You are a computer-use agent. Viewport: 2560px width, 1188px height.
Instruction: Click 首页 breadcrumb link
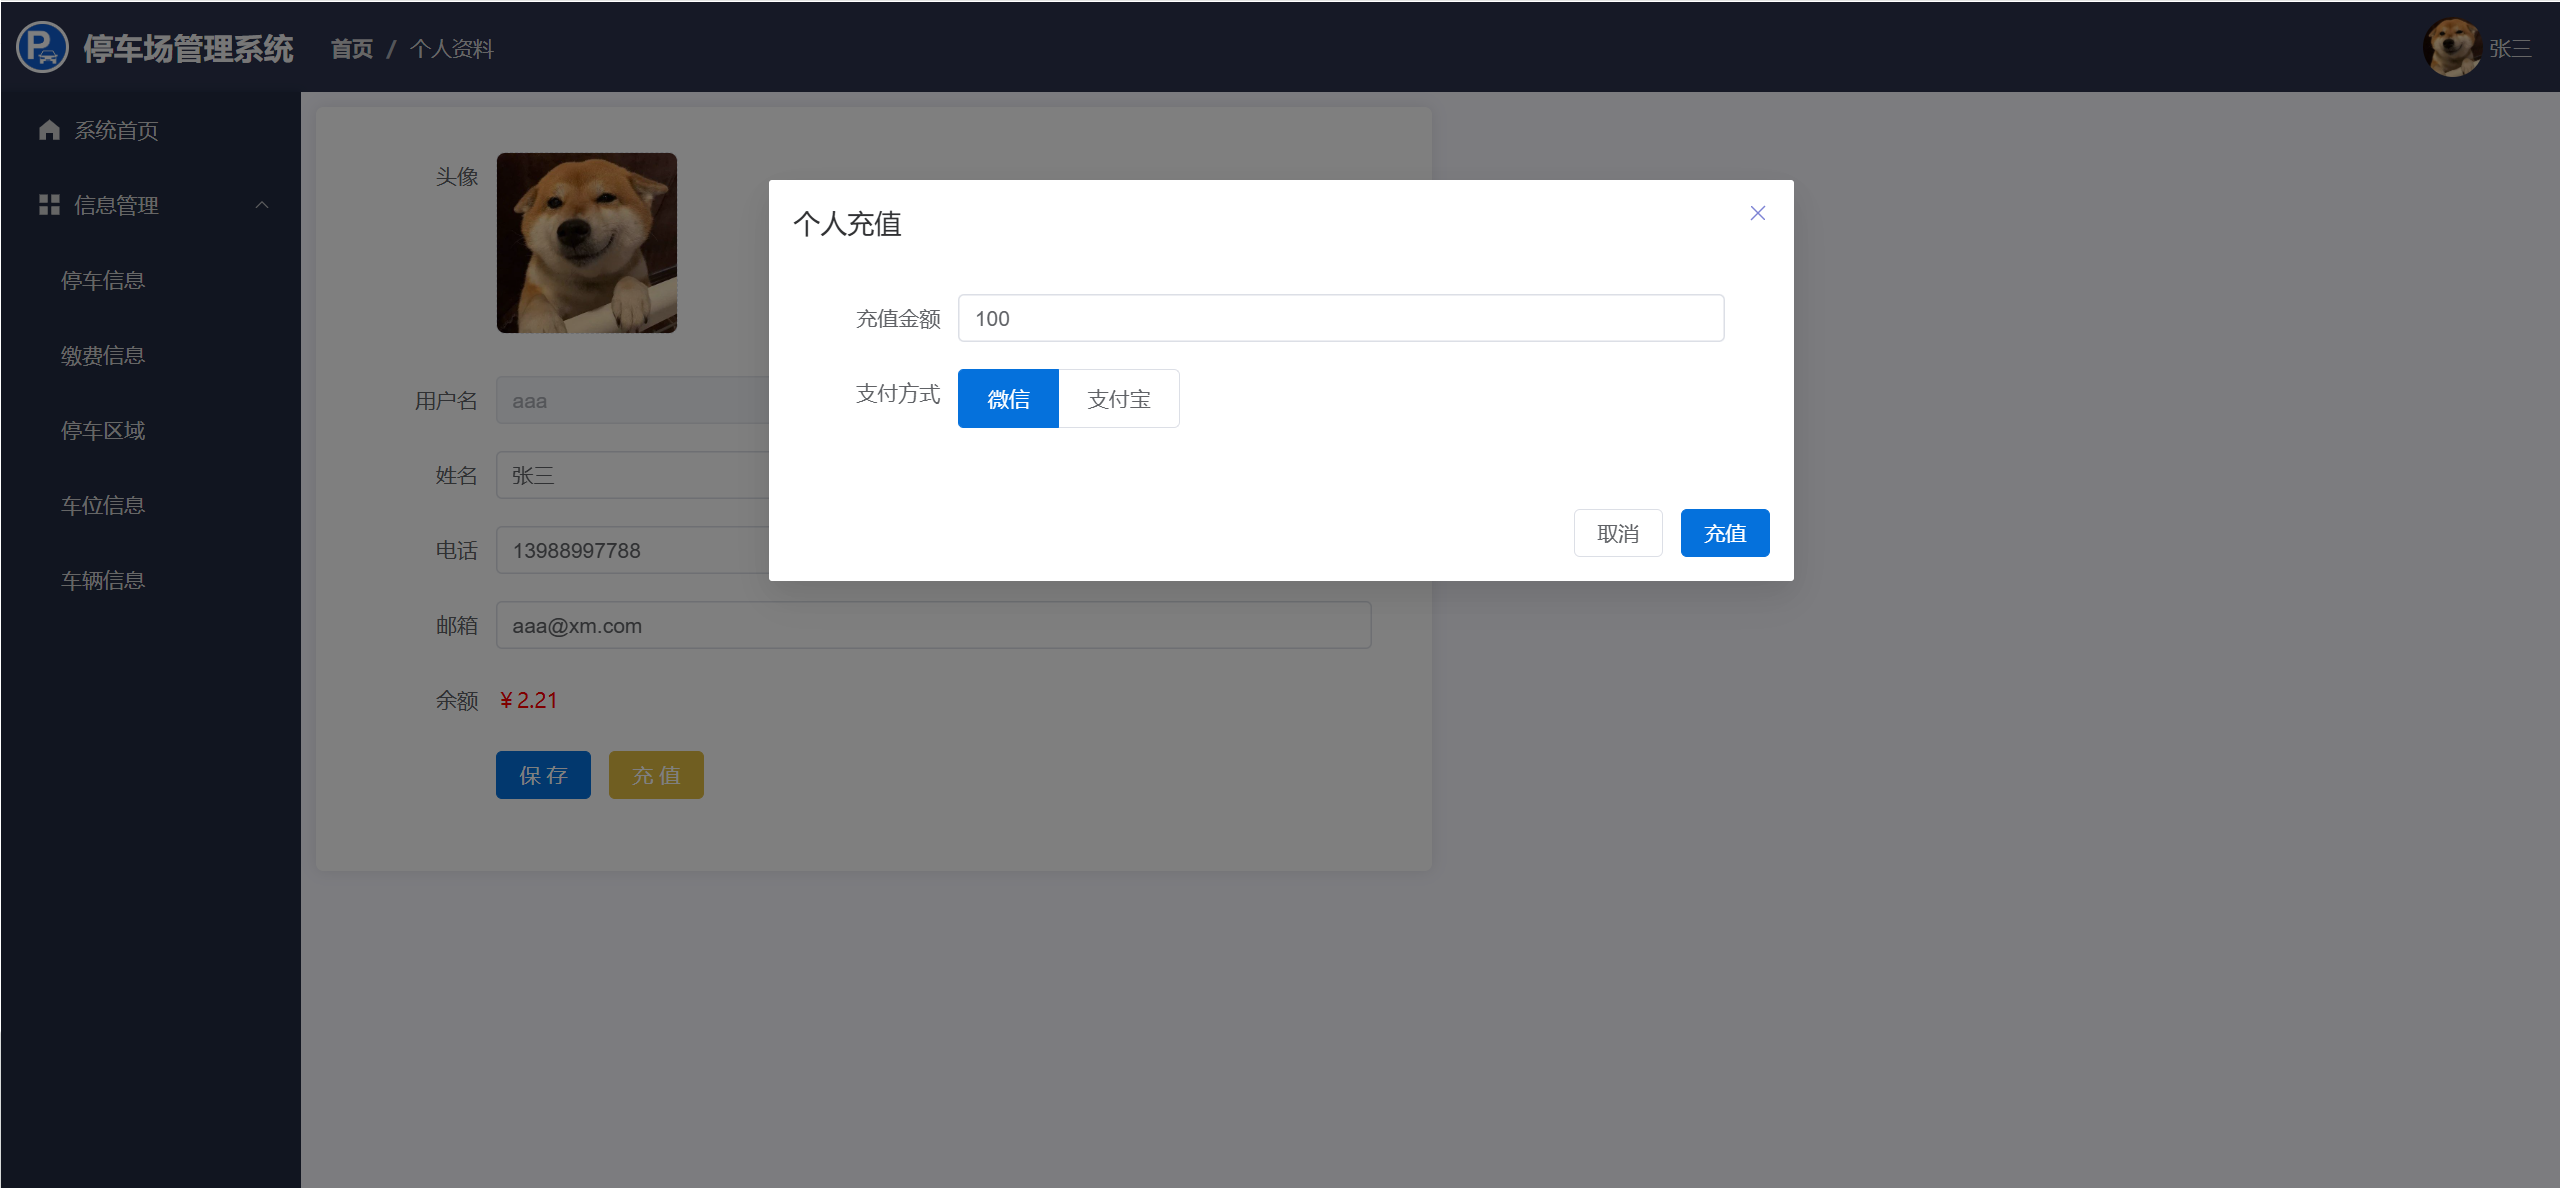pos(352,48)
